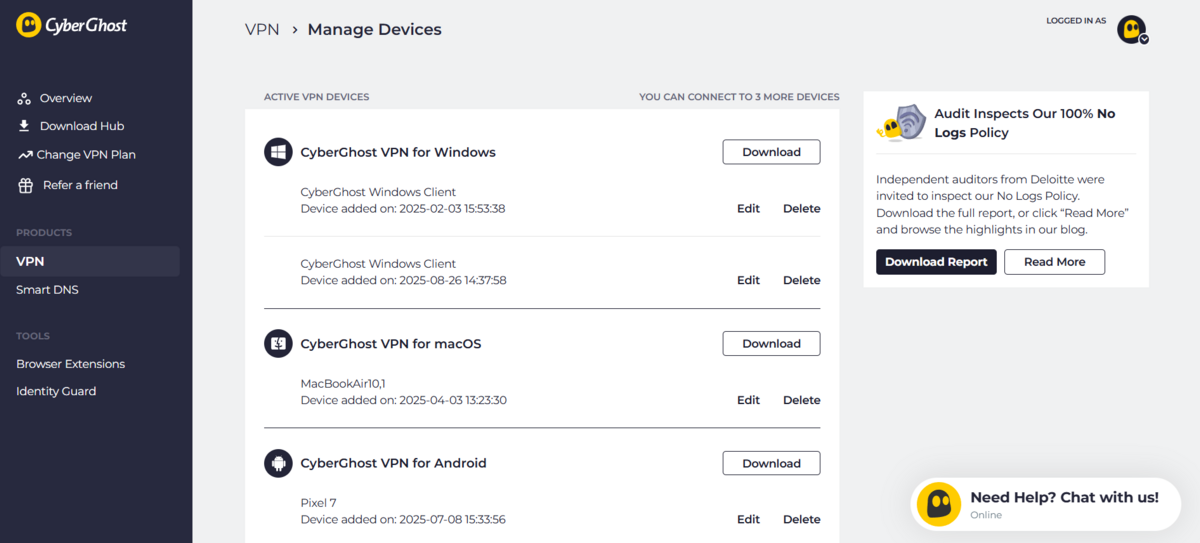Click the Windows logo icon
Viewport: 1200px width, 543px height.
click(x=278, y=152)
